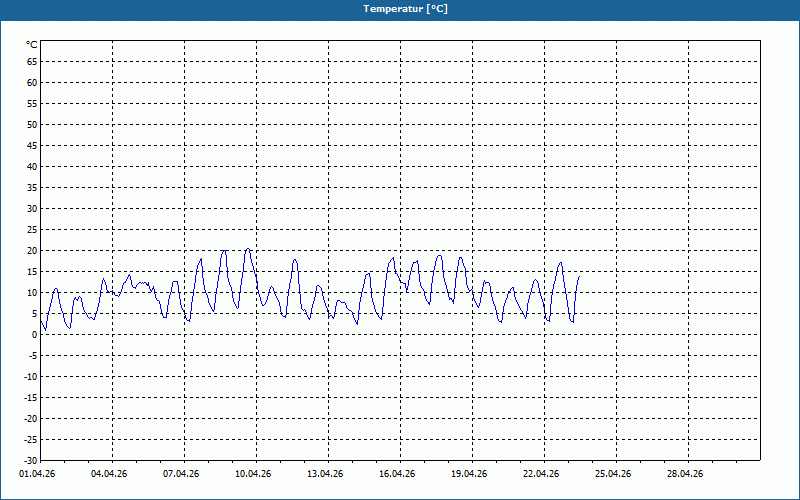Click the 19.04.26 date label

pyautogui.click(x=469, y=474)
